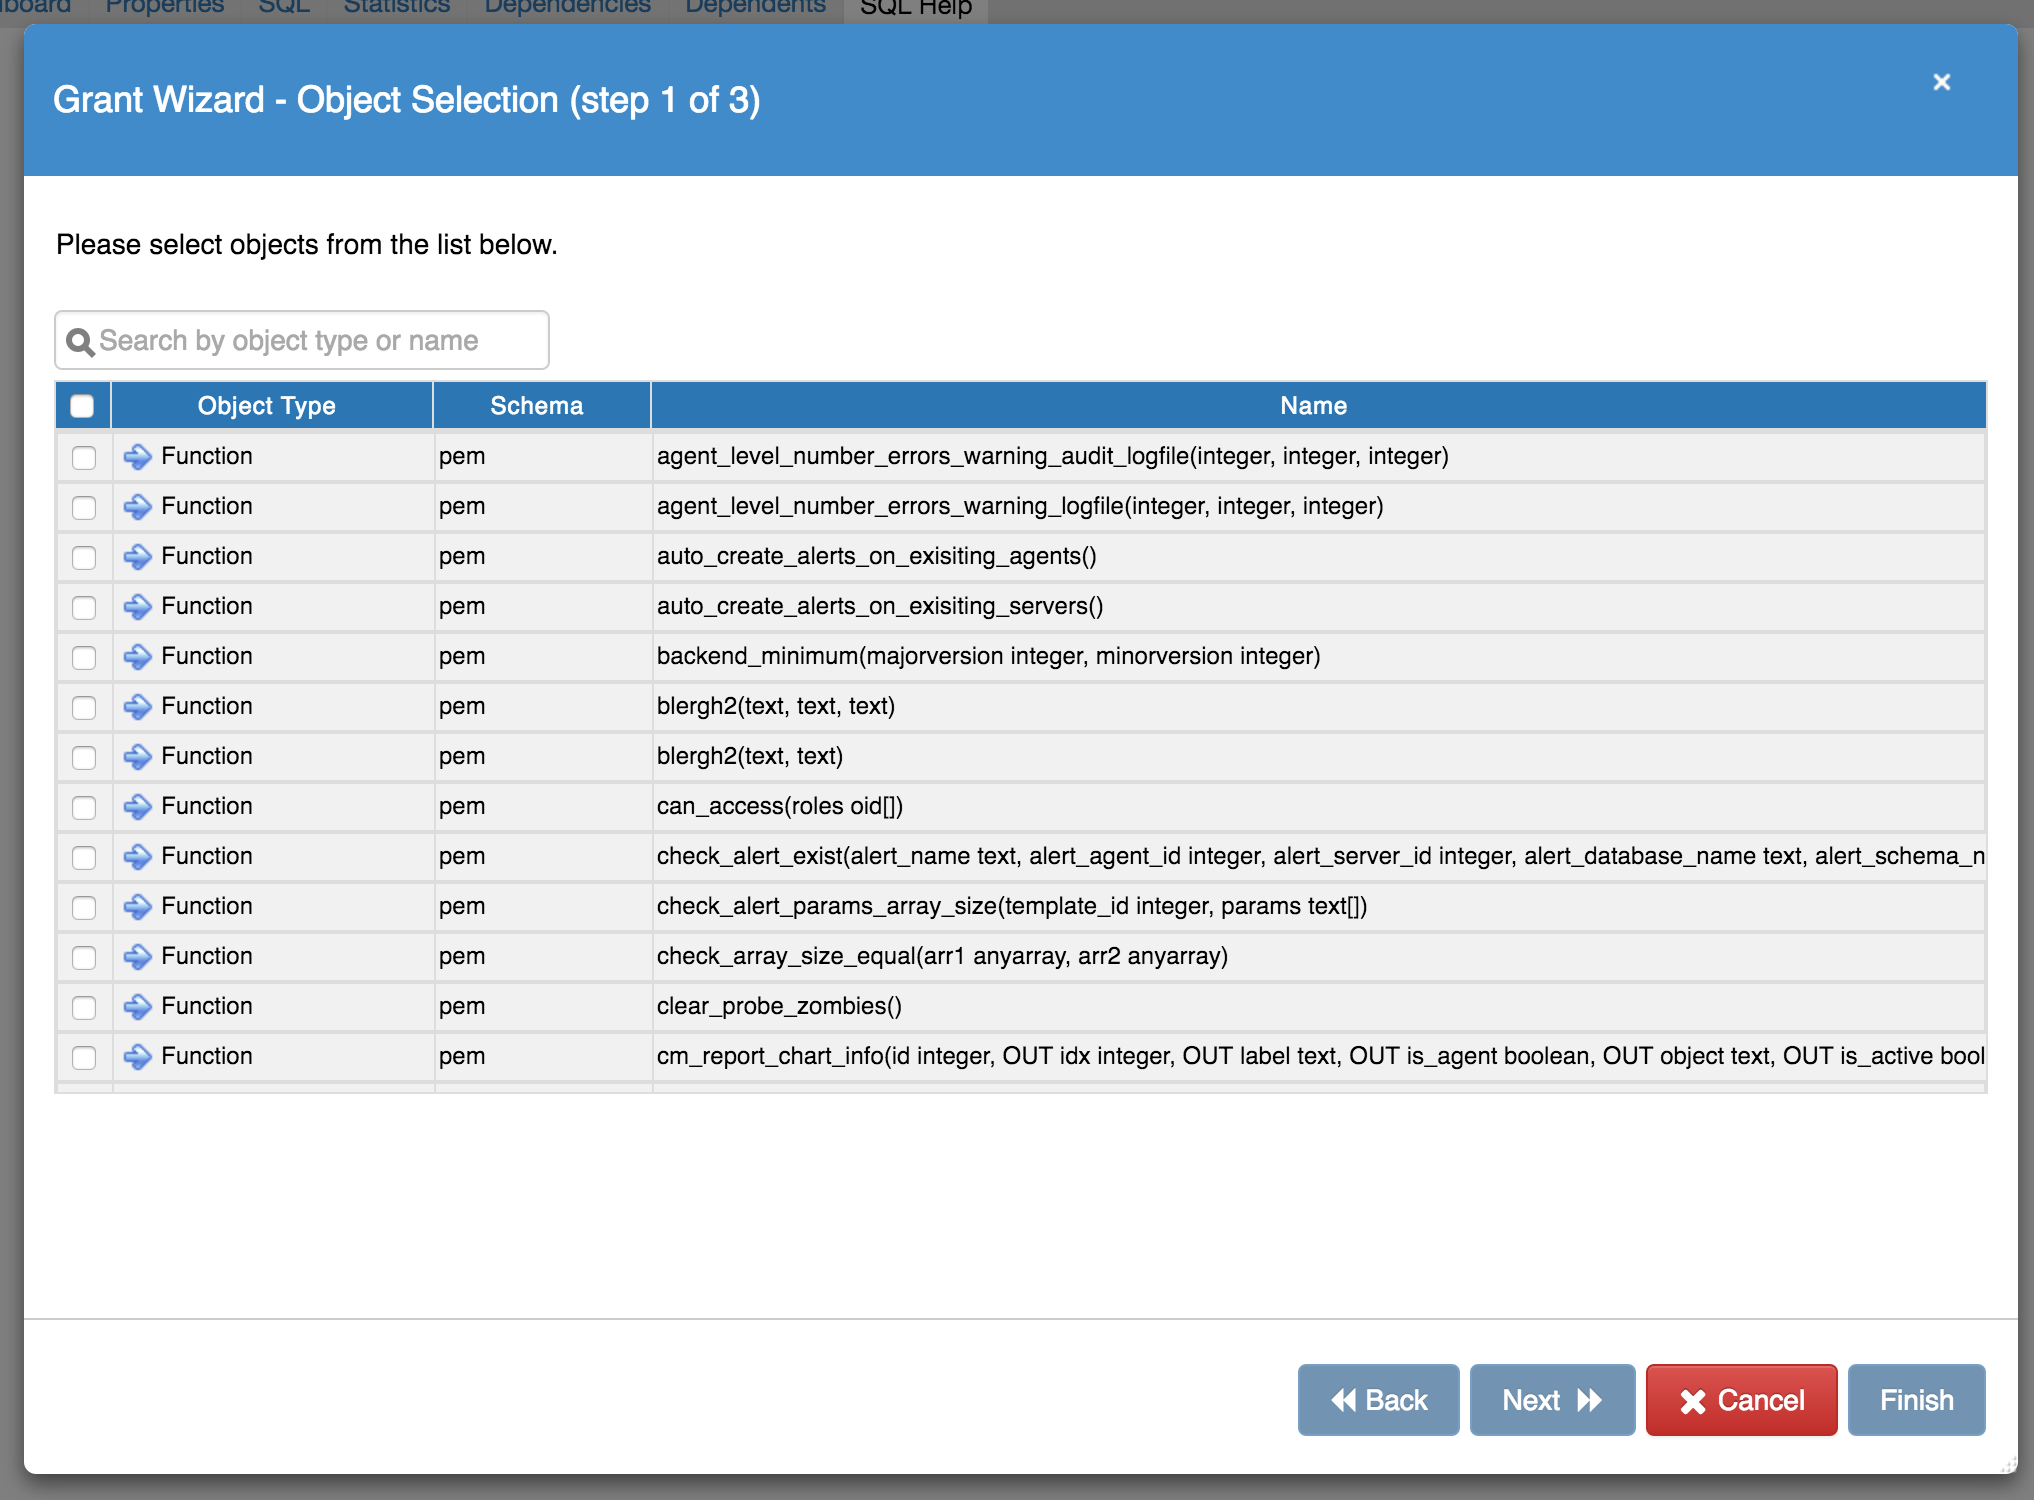Sort by Schema column header

536,406
